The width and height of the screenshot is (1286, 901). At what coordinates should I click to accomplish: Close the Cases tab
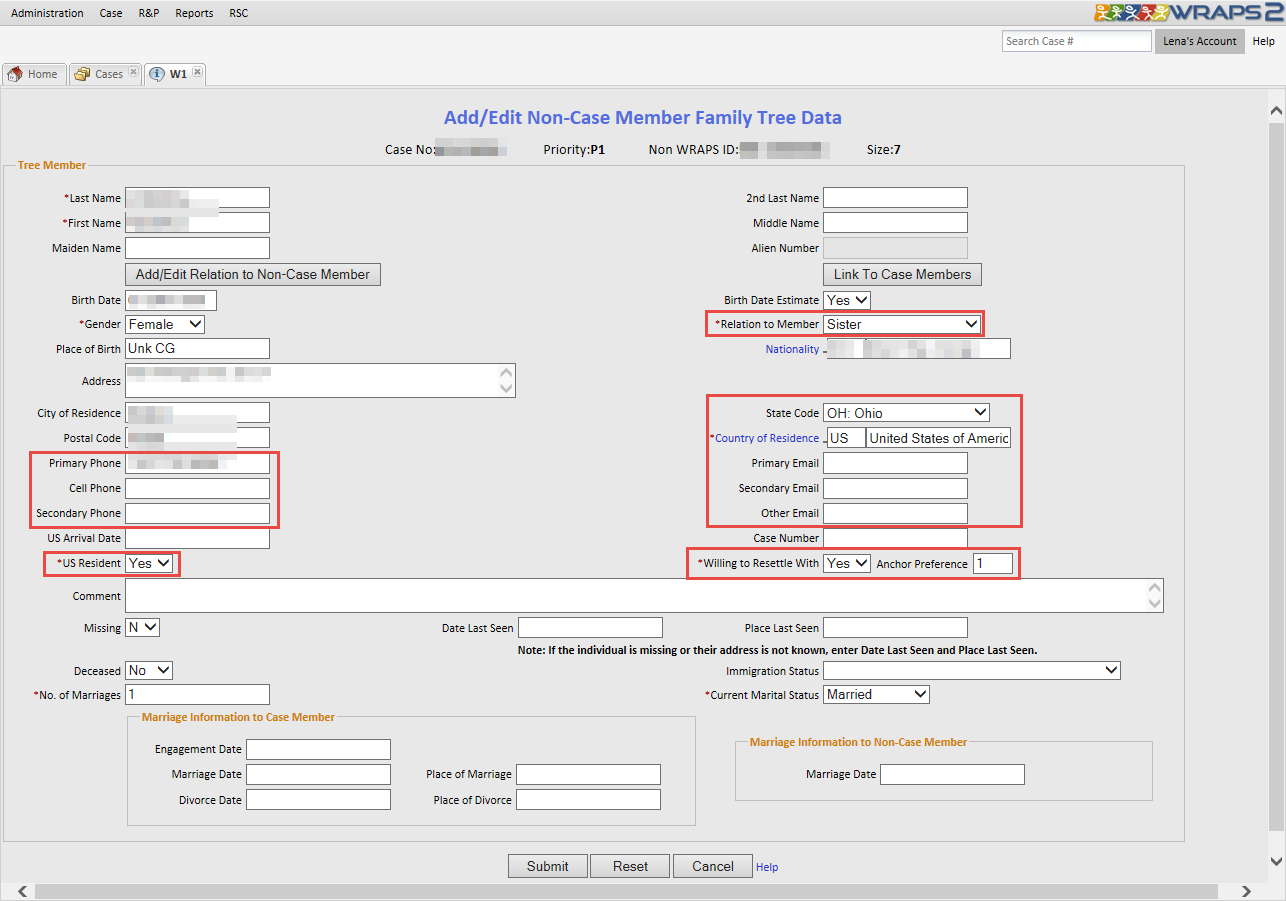point(133,73)
